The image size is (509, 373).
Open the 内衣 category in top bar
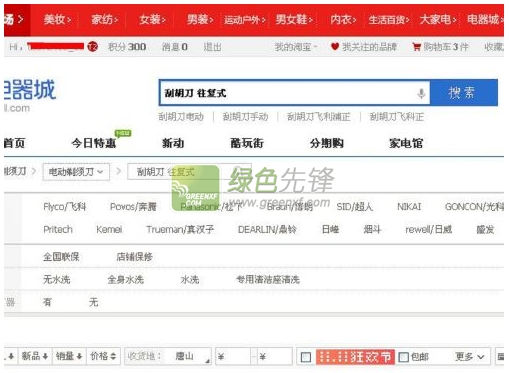343,20
